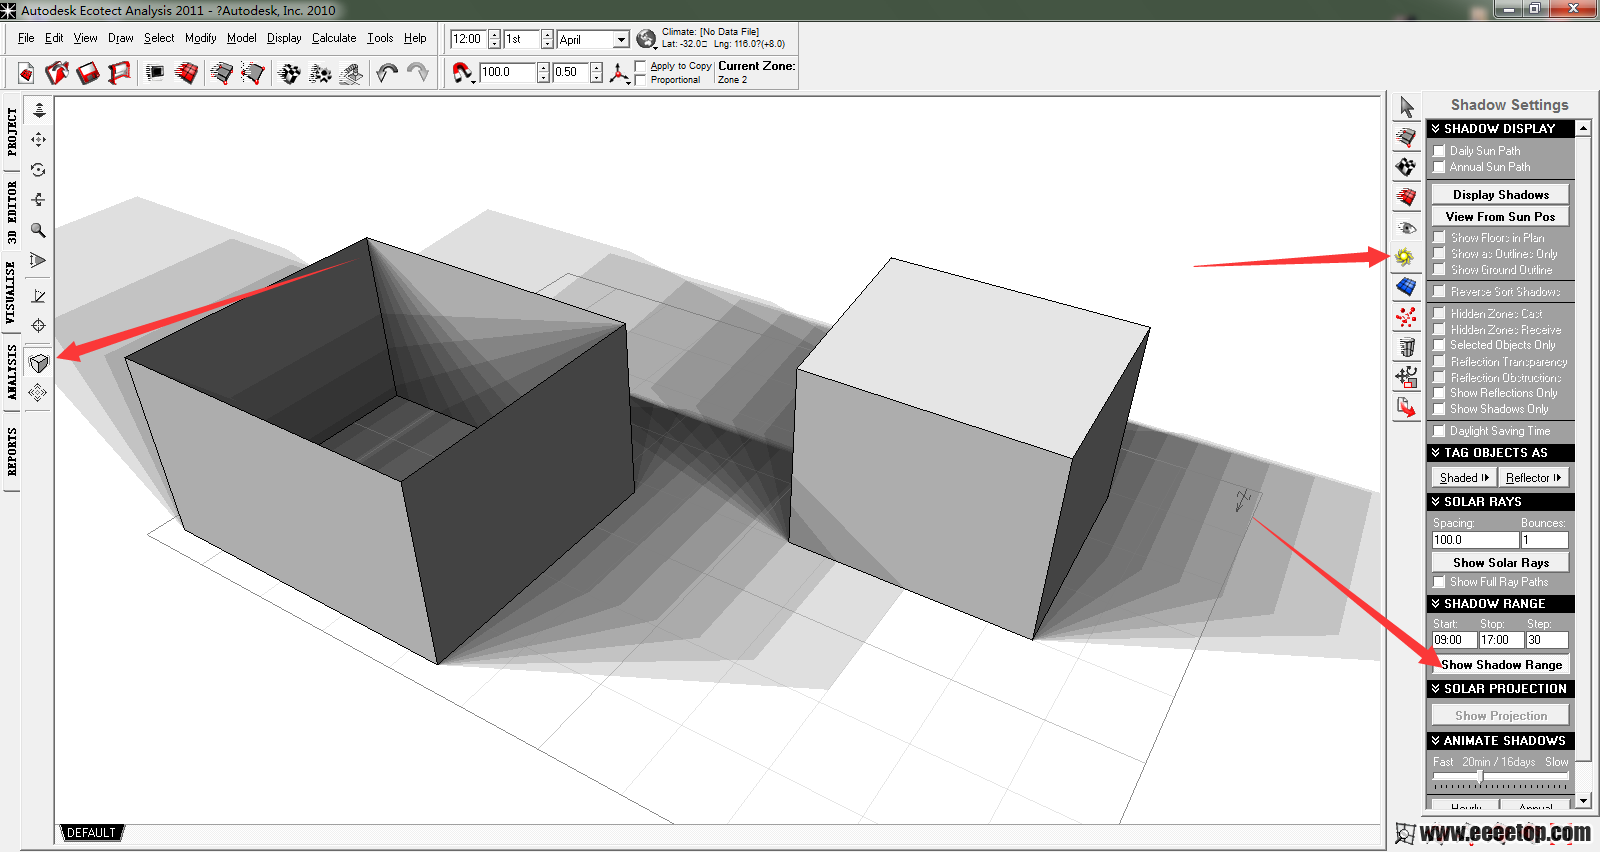The width and height of the screenshot is (1600, 852).
Task: Switch to the ANALYSIS tab
Action: point(12,372)
